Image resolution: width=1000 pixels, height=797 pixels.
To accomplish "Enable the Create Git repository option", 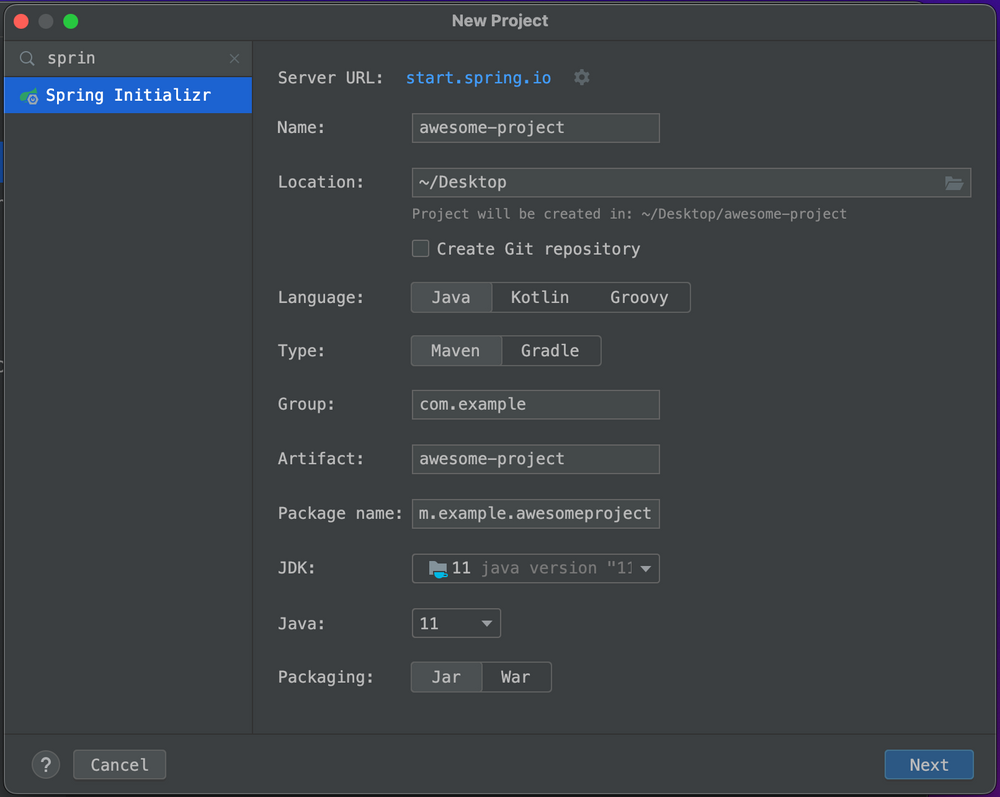I will coord(420,248).
